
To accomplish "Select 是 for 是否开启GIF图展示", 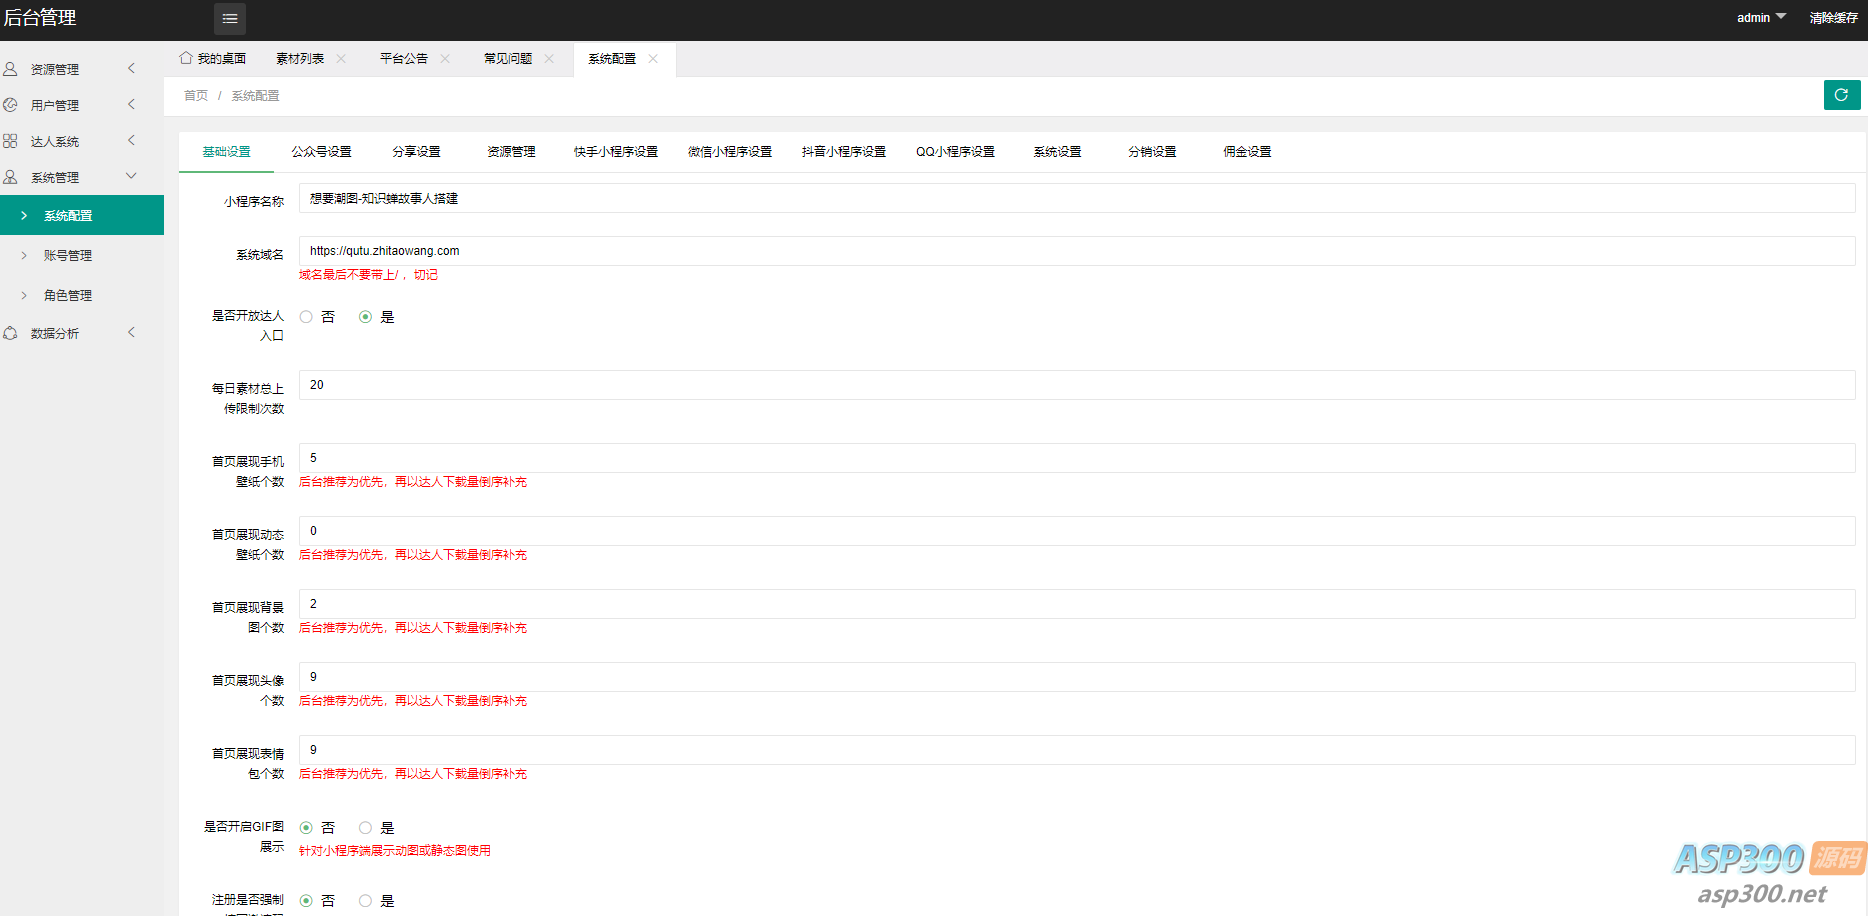I will pos(365,828).
